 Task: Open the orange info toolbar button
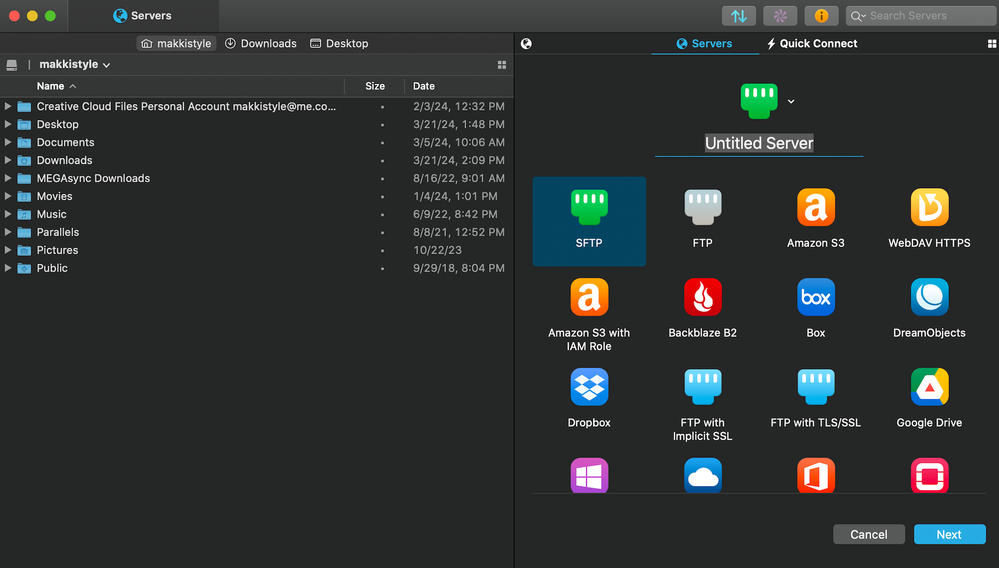tap(821, 16)
